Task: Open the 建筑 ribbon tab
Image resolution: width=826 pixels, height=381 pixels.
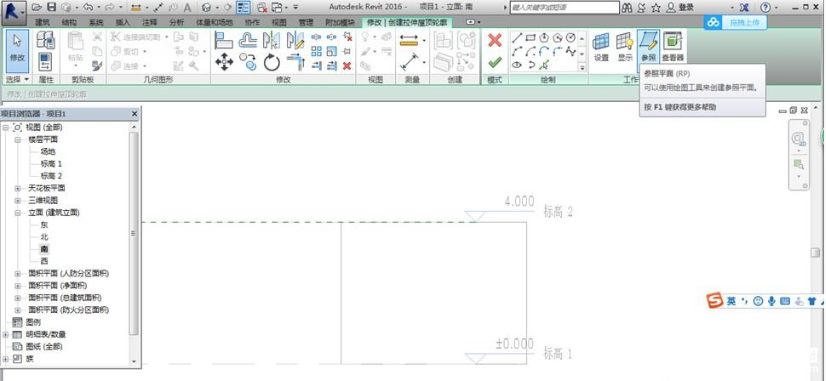Action: click(43, 22)
